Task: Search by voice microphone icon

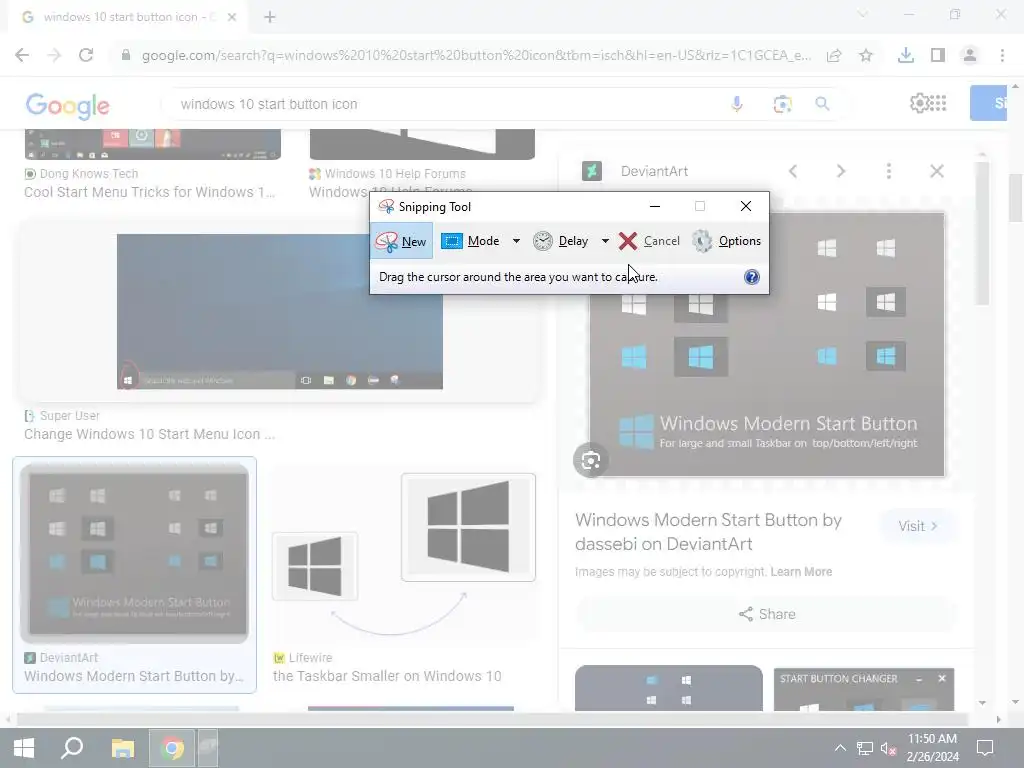Action: tap(737, 104)
